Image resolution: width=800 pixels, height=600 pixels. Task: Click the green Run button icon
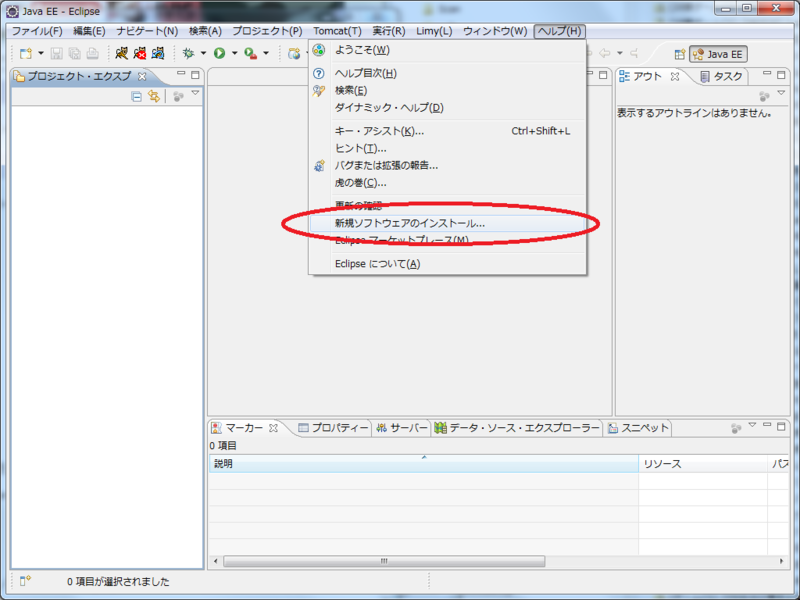click(x=219, y=53)
